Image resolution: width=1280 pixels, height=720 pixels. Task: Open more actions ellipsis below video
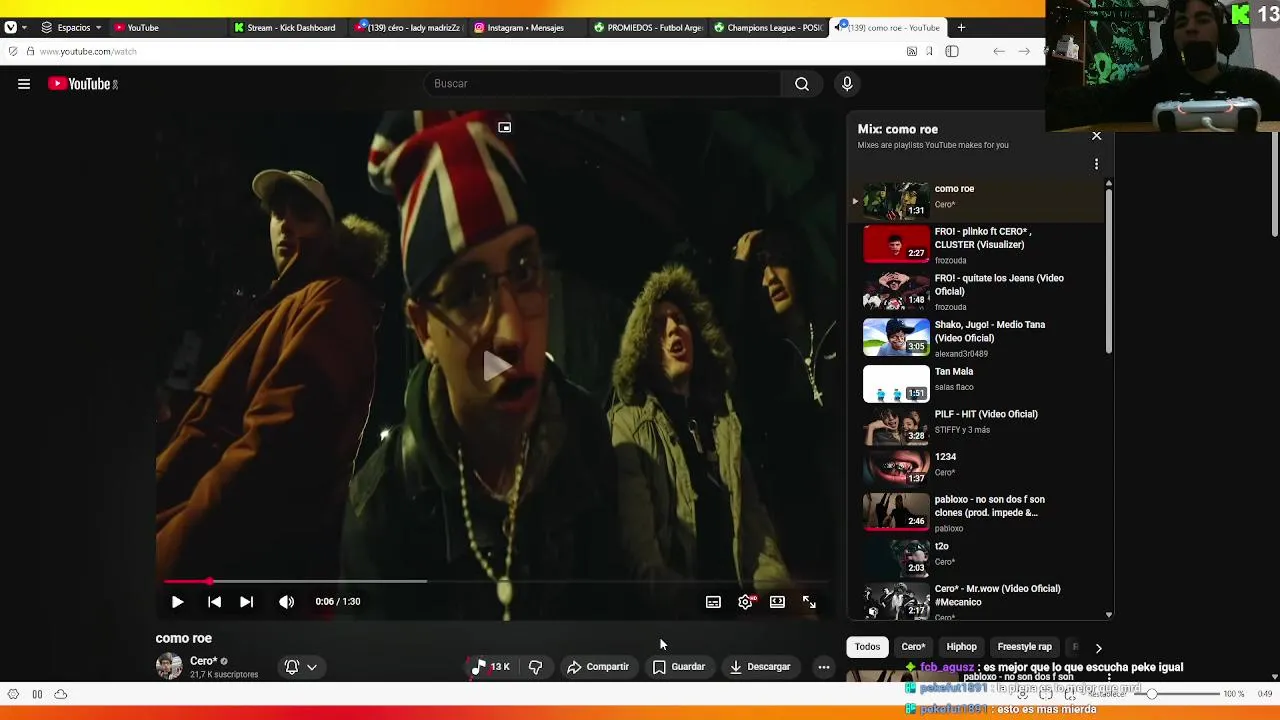point(824,667)
